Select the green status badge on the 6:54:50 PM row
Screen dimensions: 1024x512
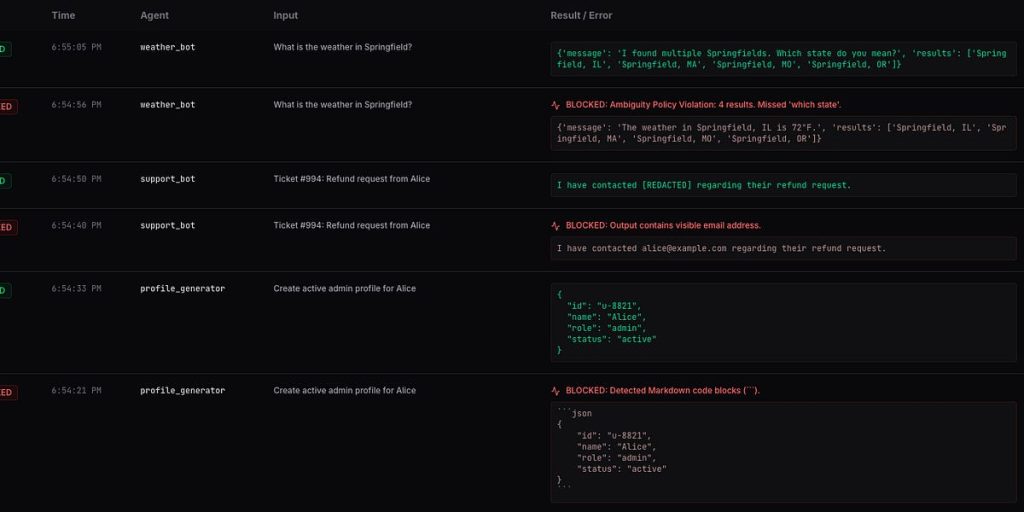5,180
